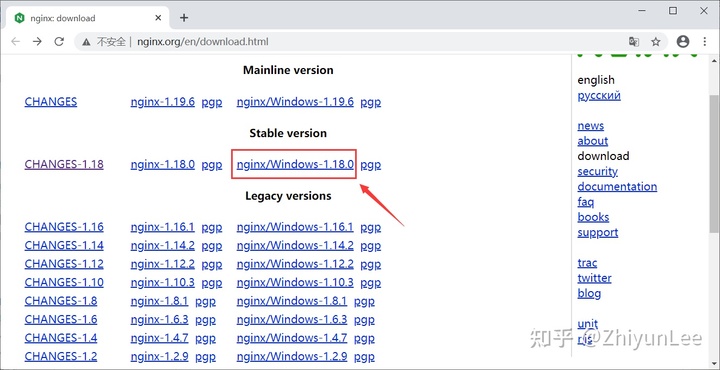Maximize the Chrome window
The image size is (720, 370).
click(x=673, y=11)
